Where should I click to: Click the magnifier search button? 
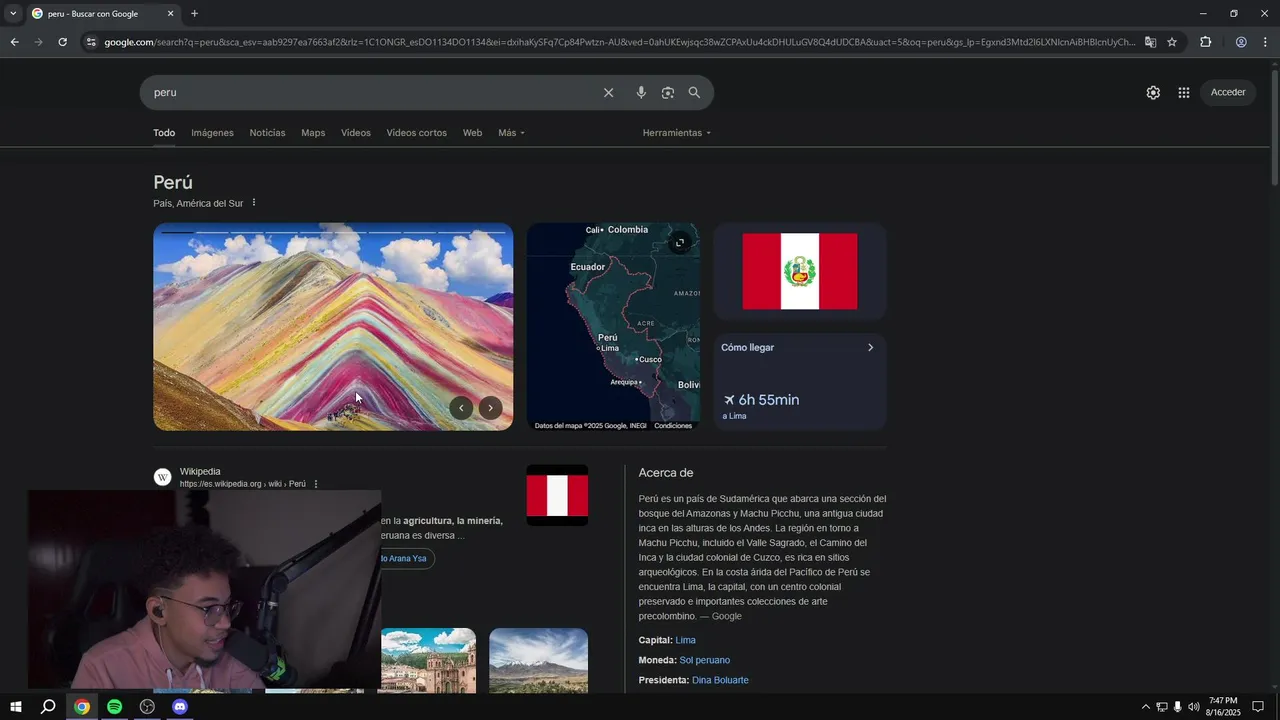pos(694,93)
